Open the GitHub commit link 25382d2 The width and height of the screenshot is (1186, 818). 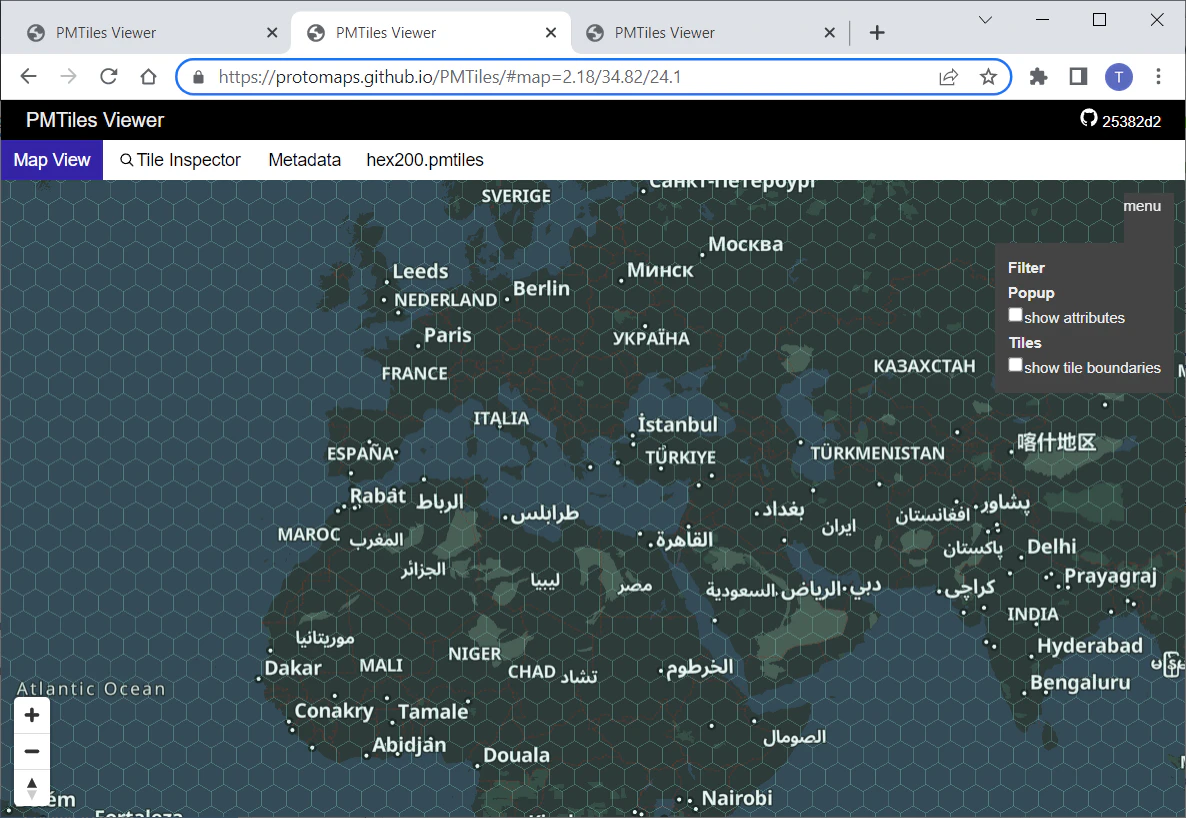(1121, 120)
